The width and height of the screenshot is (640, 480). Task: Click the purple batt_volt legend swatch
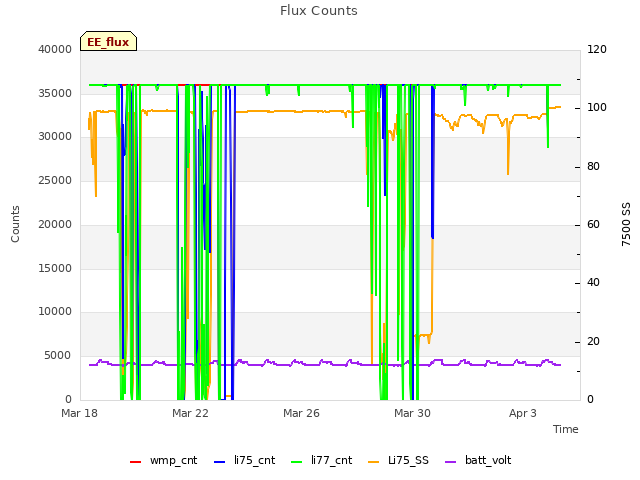pos(450,462)
